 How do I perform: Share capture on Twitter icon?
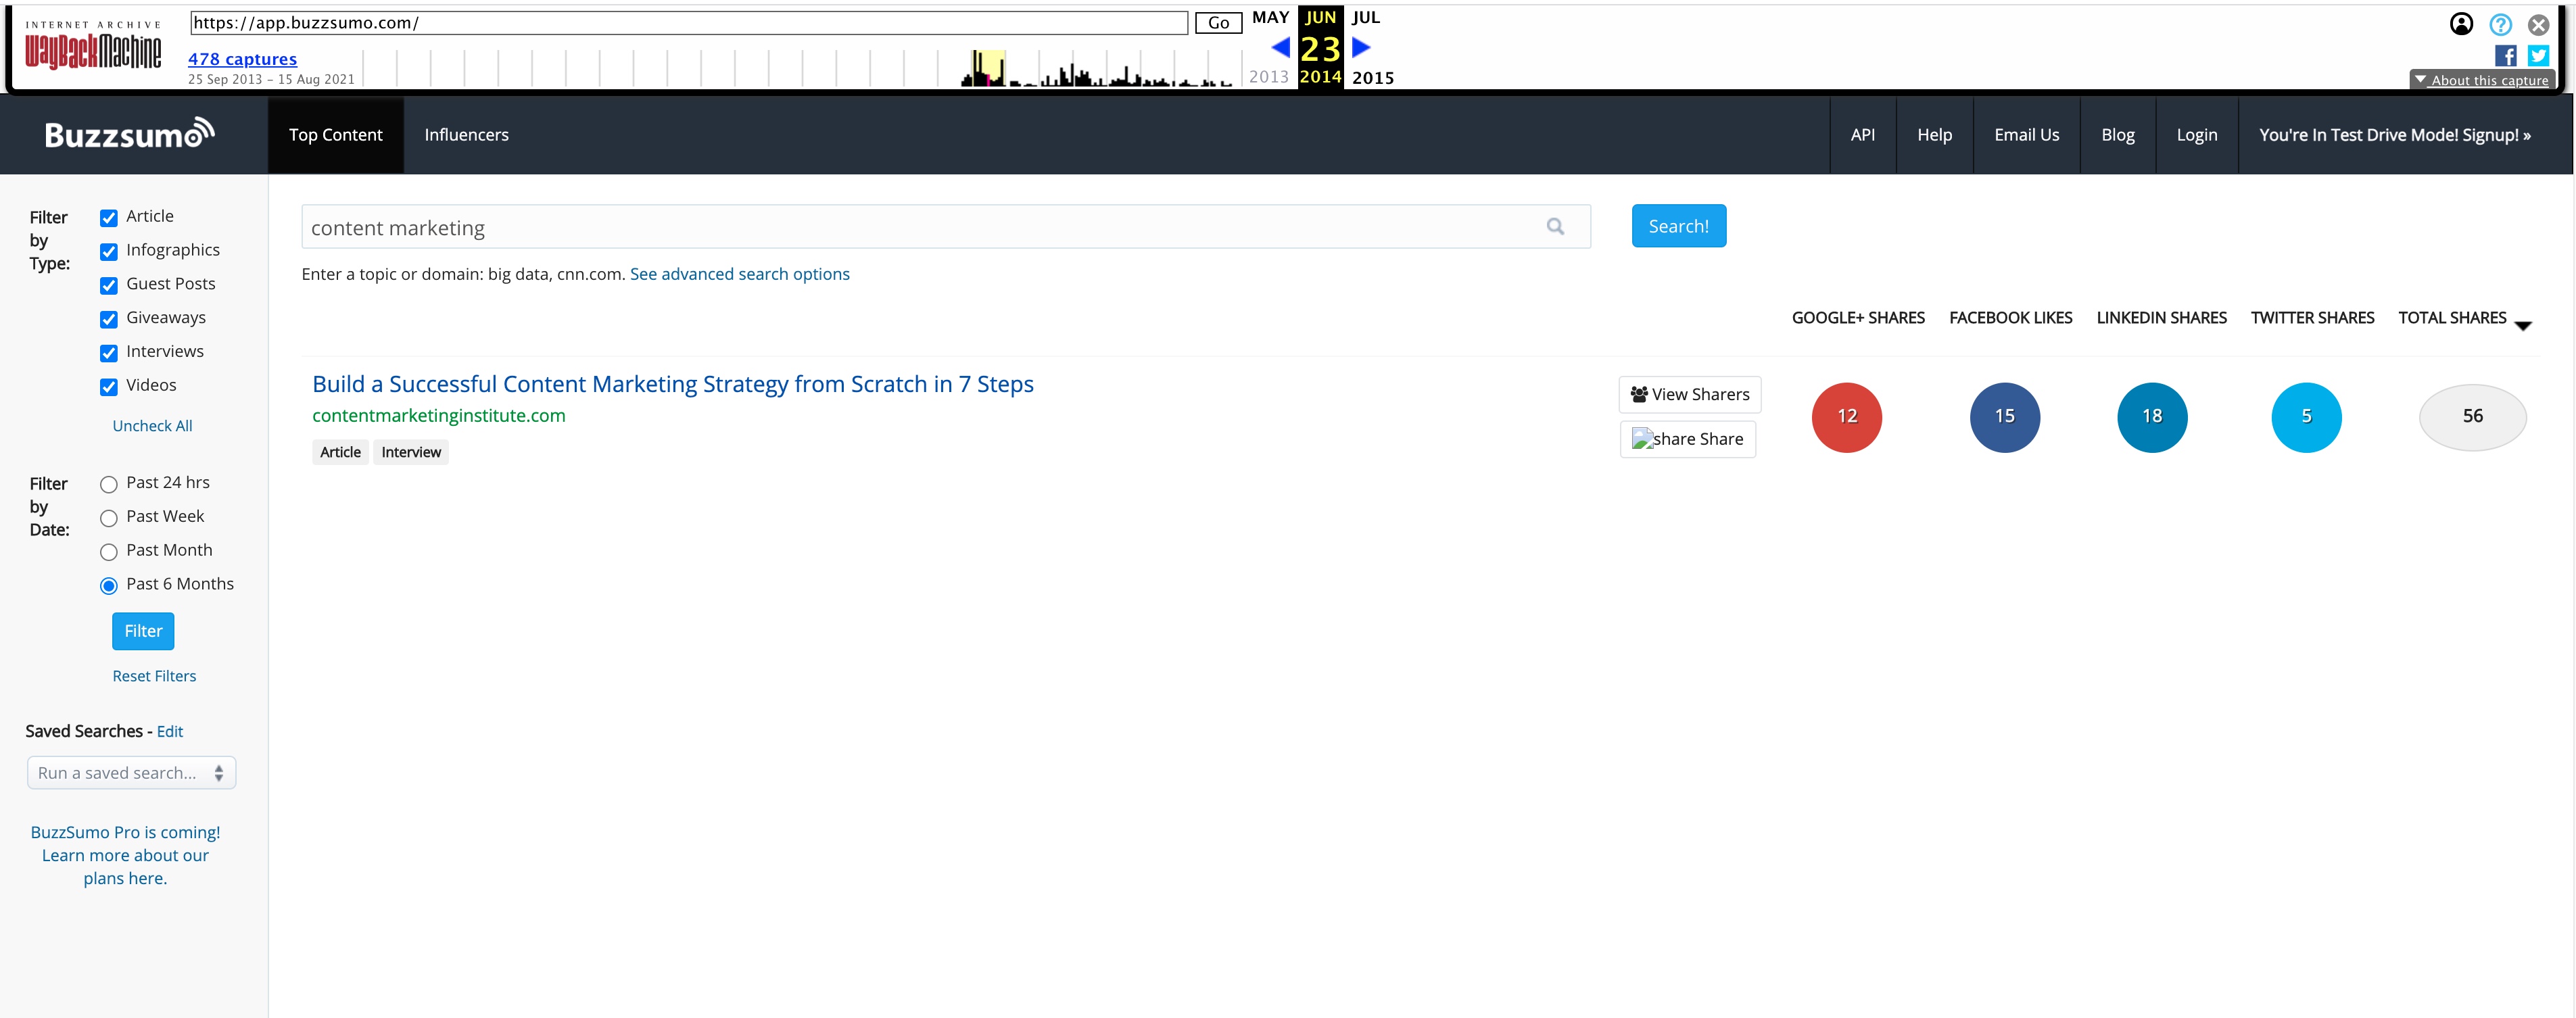click(x=2538, y=55)
